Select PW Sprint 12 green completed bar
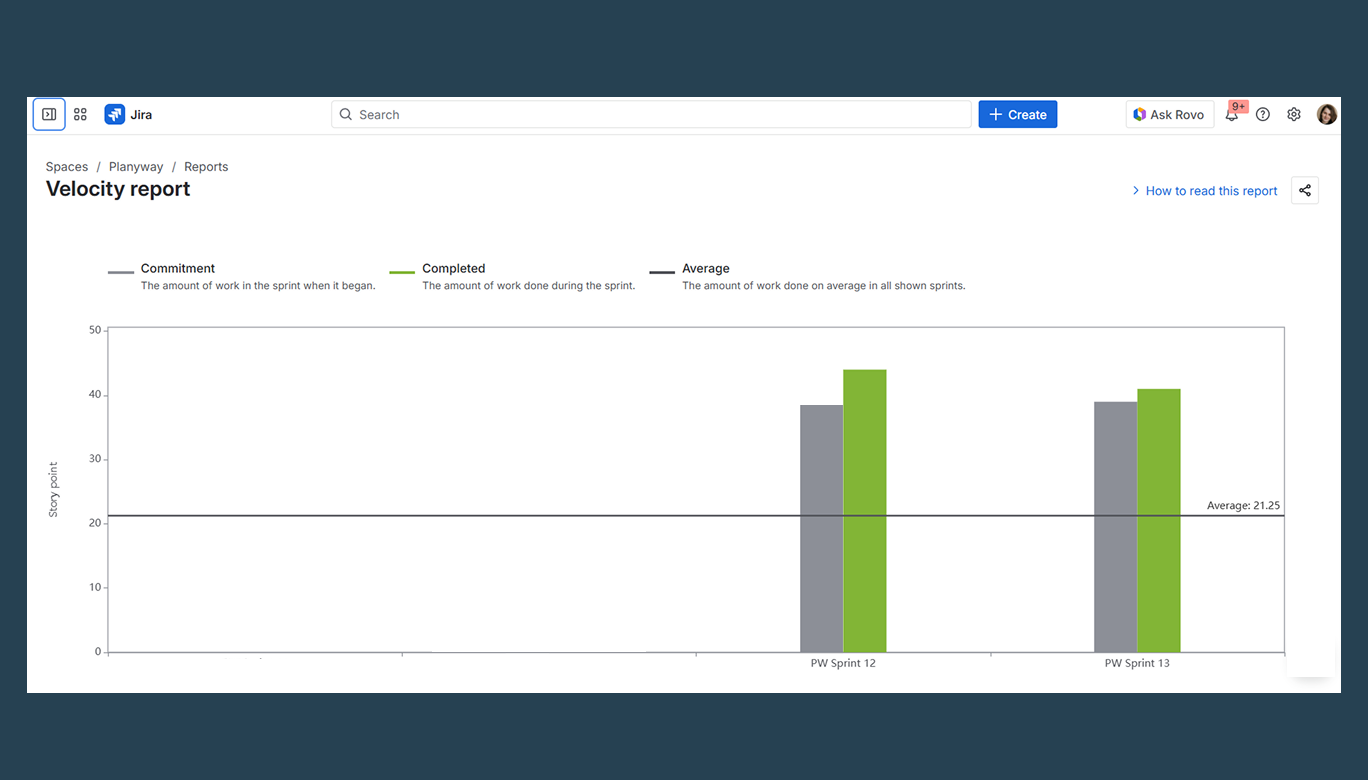This screenshot has width=1368, height=780. 865,511
